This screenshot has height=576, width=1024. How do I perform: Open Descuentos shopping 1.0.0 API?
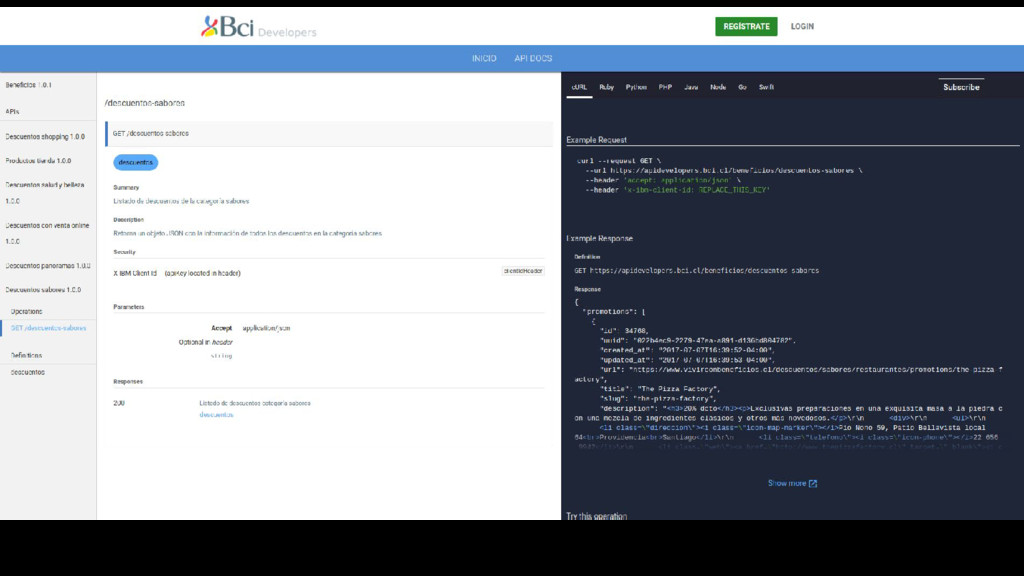coord(45,136)
